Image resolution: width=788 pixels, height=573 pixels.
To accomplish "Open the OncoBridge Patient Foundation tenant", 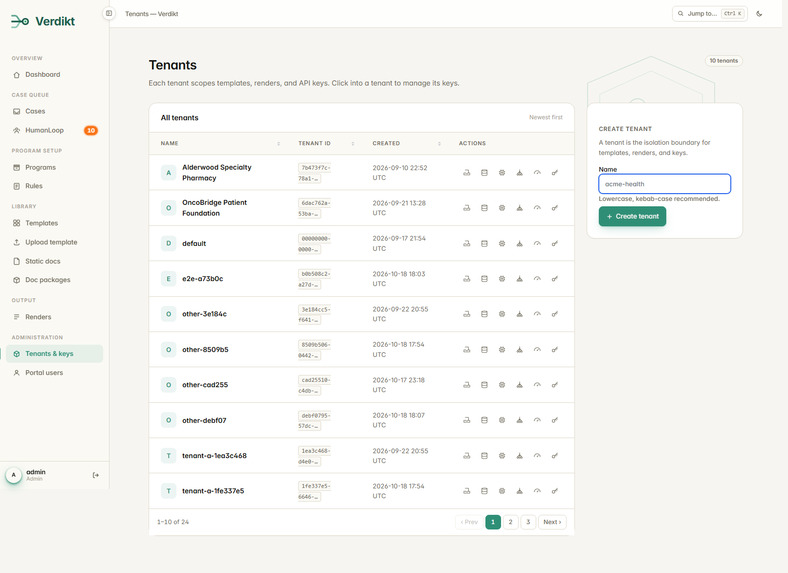I will (214, 208).
